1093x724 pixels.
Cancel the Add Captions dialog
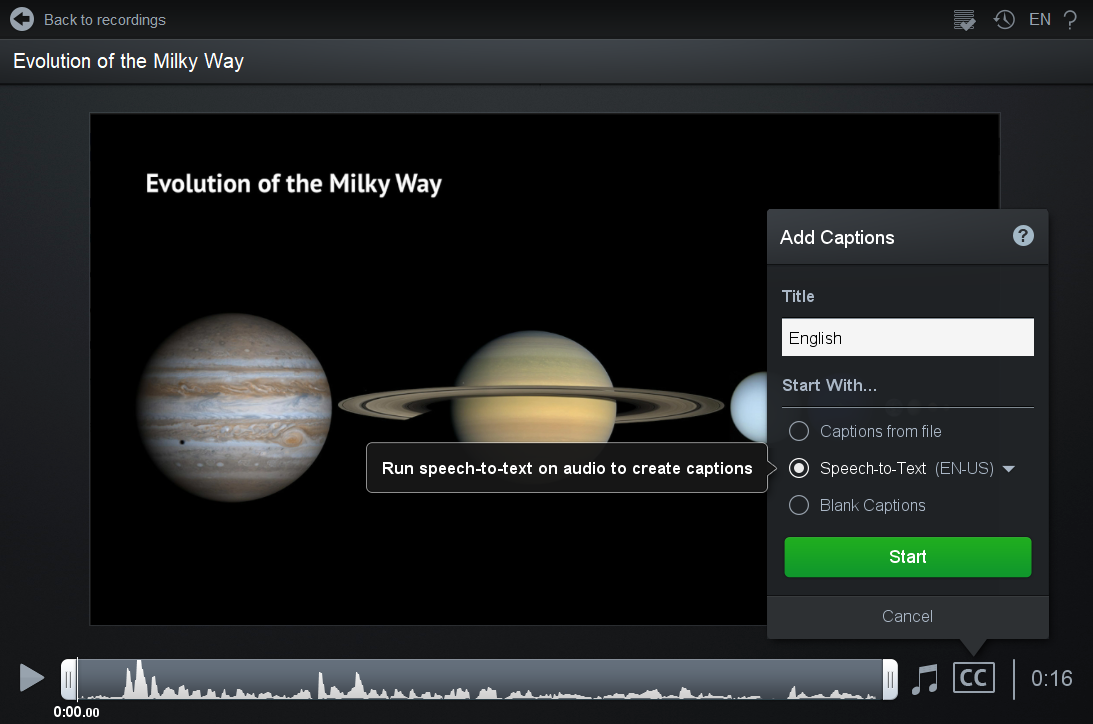tap(907, 616)
